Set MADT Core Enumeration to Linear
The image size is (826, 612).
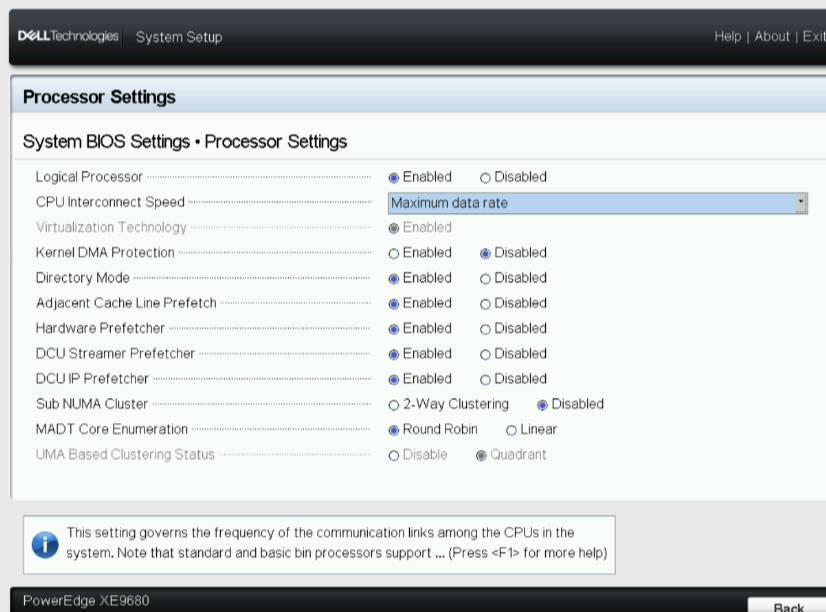pyautogui.click(x=512, y=429)
